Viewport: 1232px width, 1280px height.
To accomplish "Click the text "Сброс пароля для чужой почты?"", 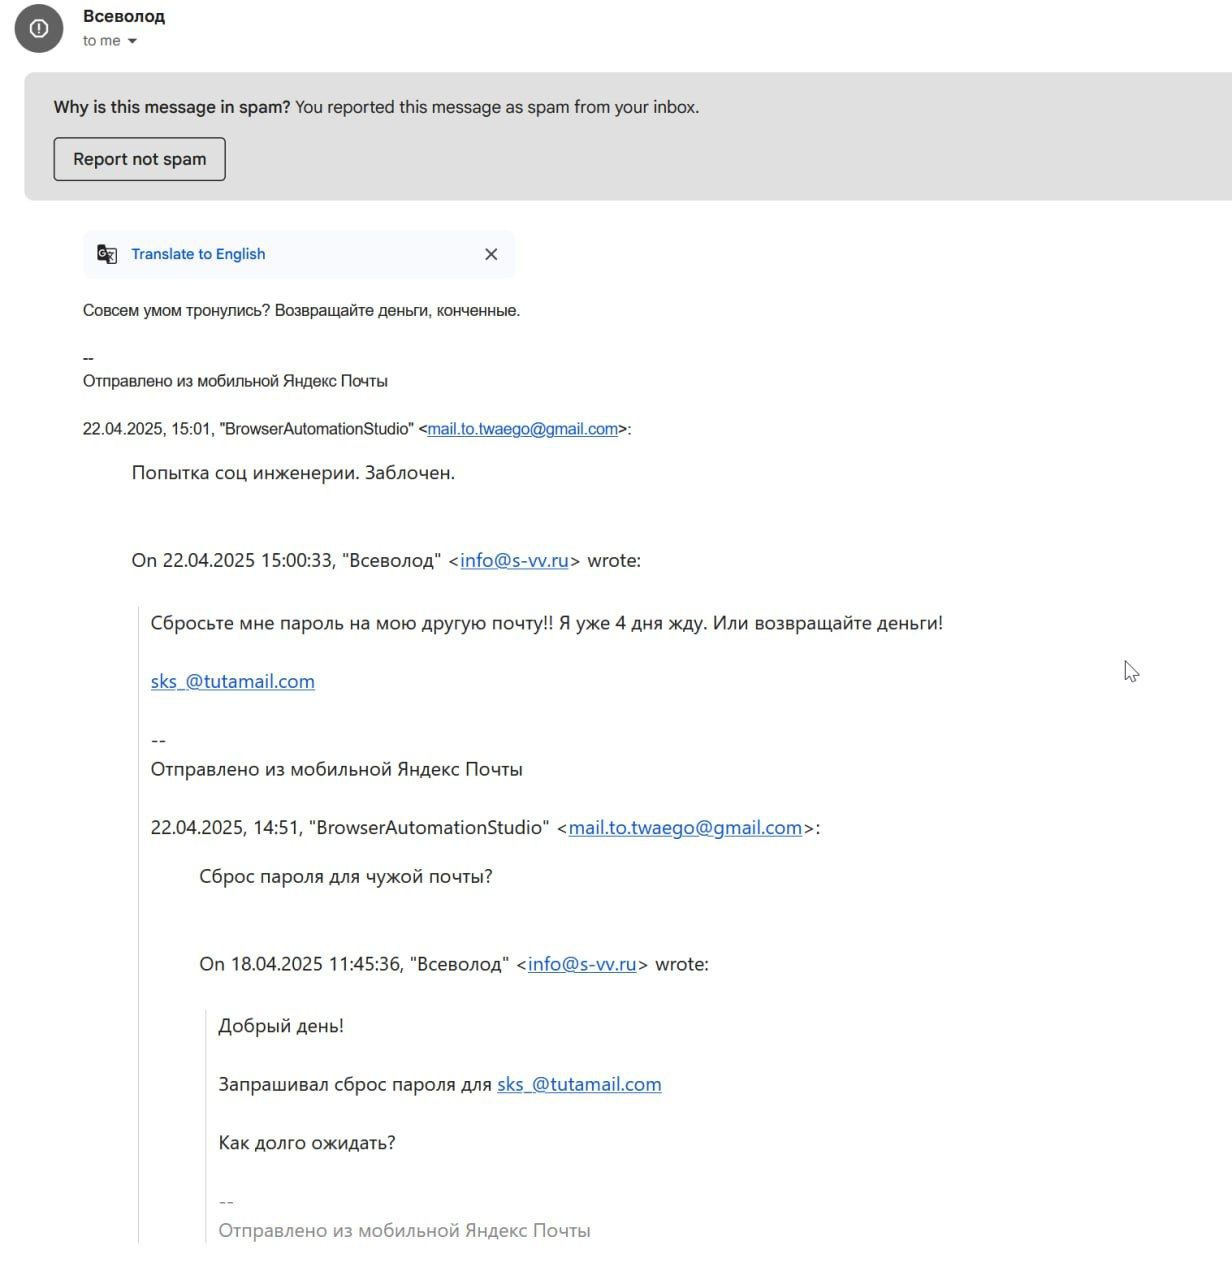I will (x=346, y=876).
